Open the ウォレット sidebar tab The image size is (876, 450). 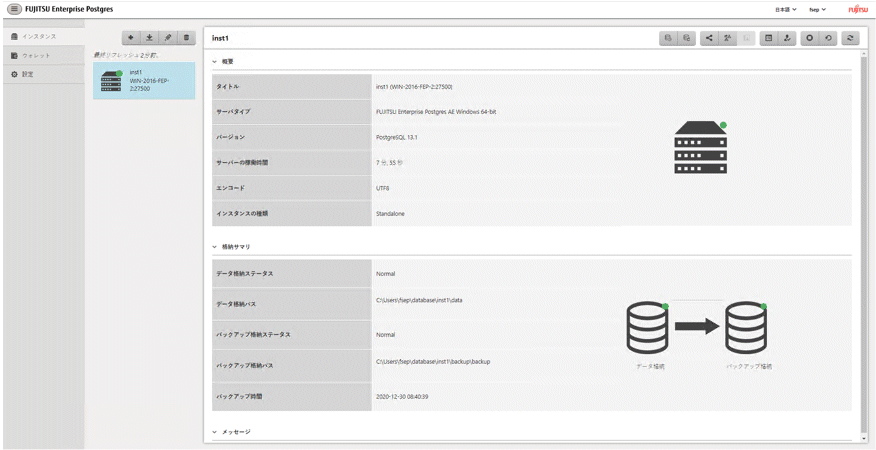(x=44, y=56)
